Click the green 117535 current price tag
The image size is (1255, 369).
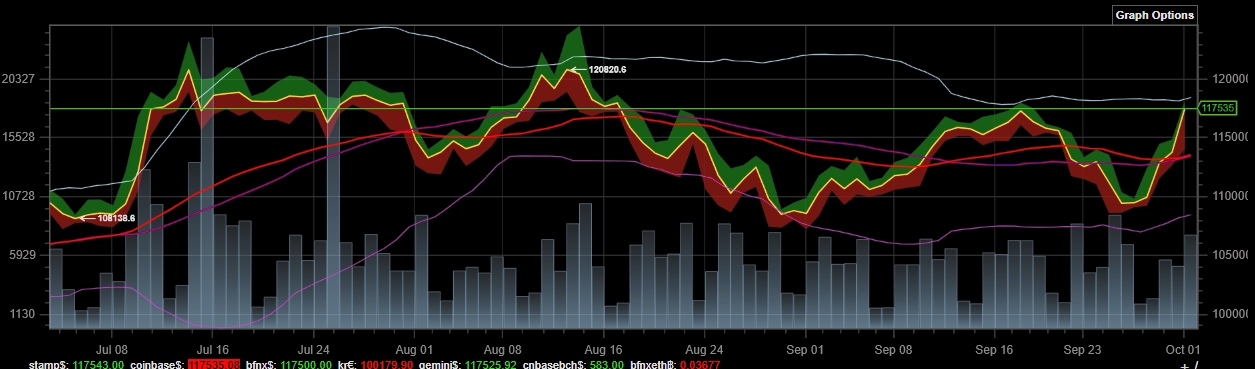1217,108
